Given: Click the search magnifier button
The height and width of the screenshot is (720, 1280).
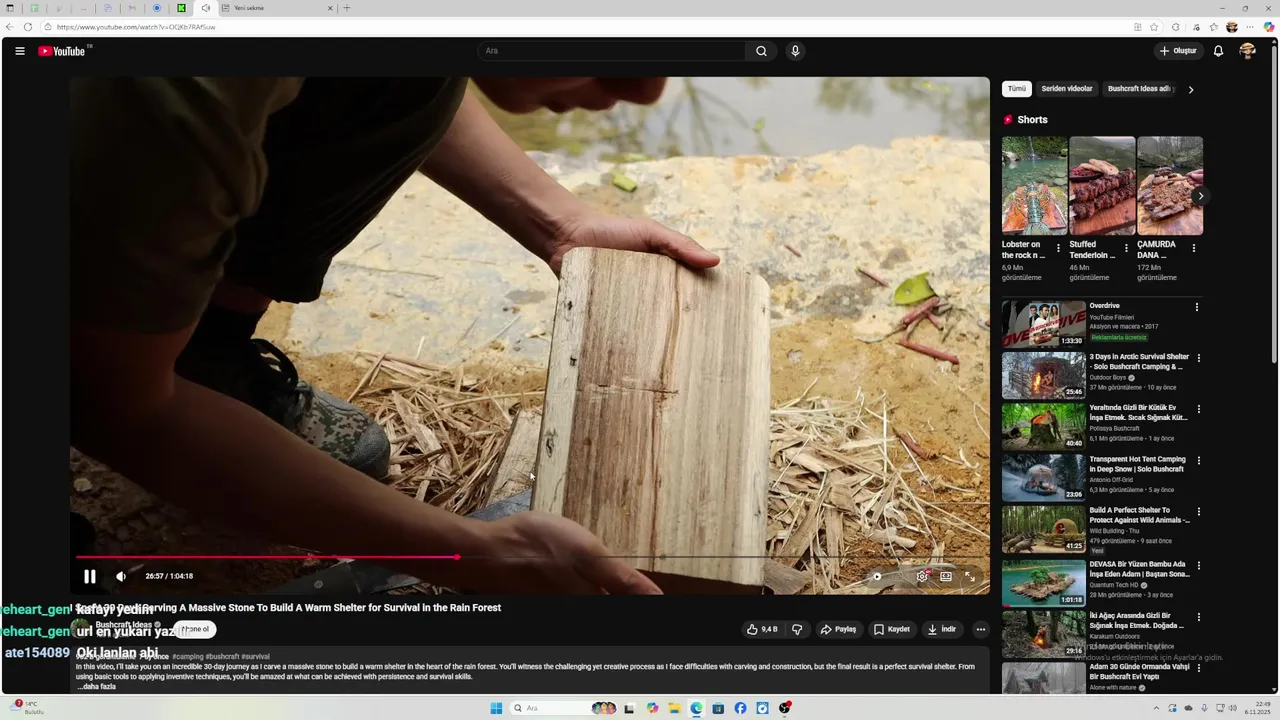Looking at the screenshot, I should click(761, 51).
